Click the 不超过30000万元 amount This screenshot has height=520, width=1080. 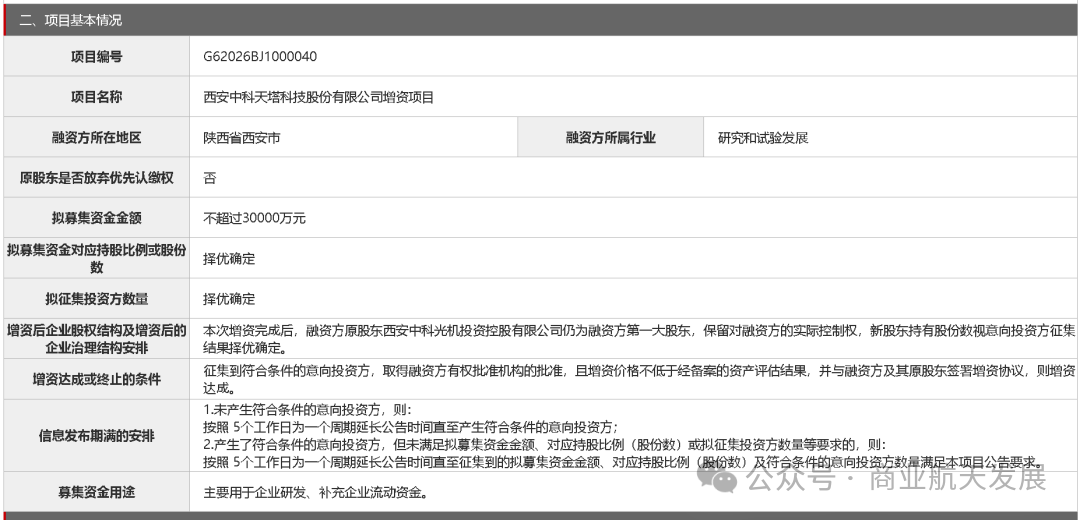[255, 218]
